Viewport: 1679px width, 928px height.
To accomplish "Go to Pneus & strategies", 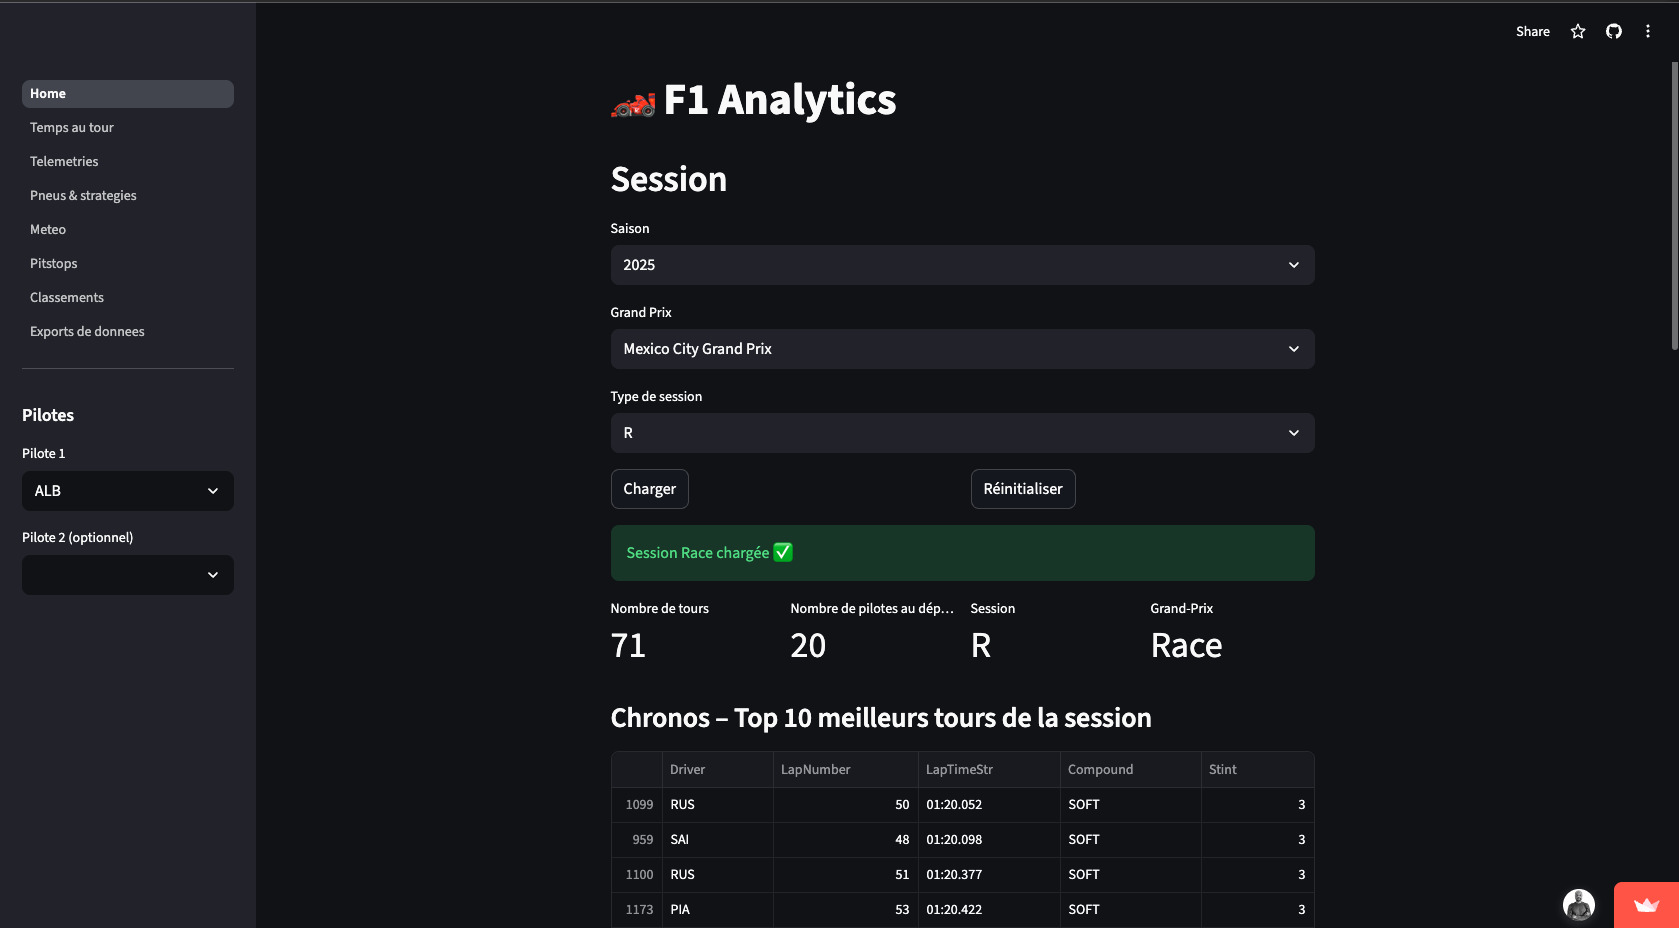I will coord(83,195).
